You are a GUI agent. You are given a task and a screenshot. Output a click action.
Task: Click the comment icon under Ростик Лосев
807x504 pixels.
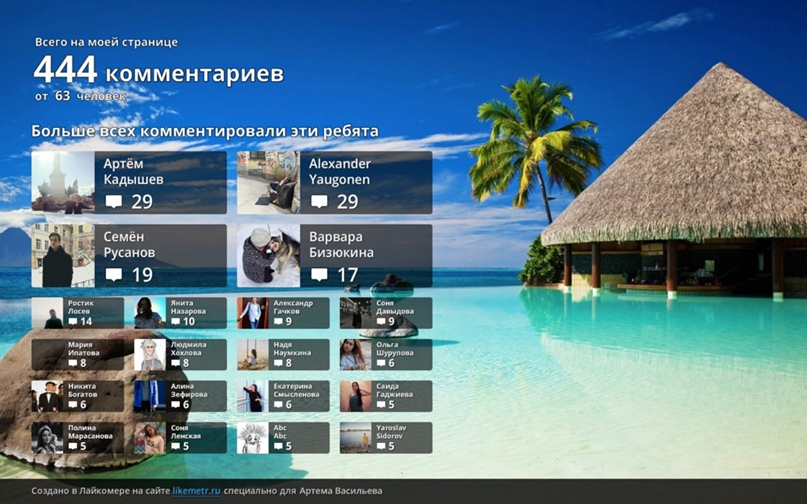[x=73, y=322]
